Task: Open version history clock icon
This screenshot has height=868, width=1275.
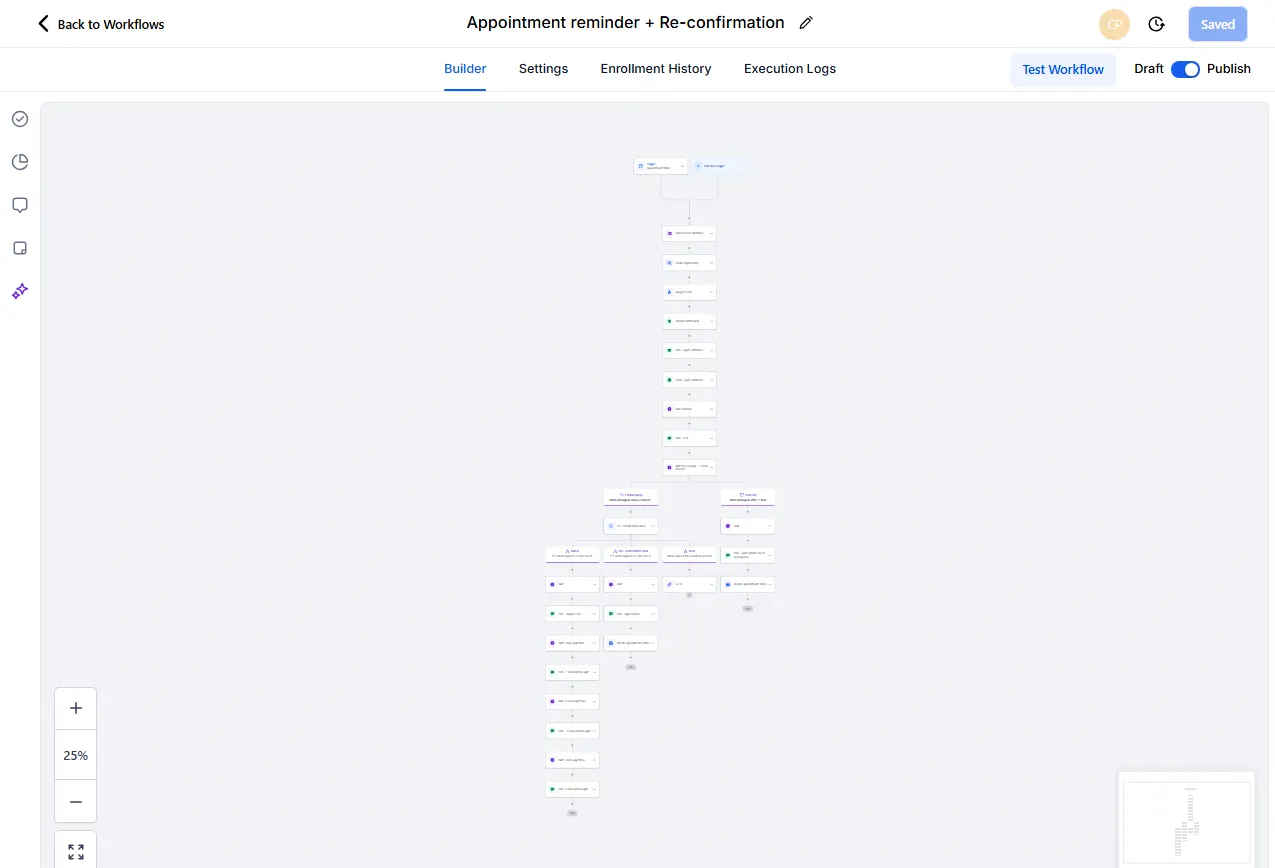Action: coord(1156,24)
